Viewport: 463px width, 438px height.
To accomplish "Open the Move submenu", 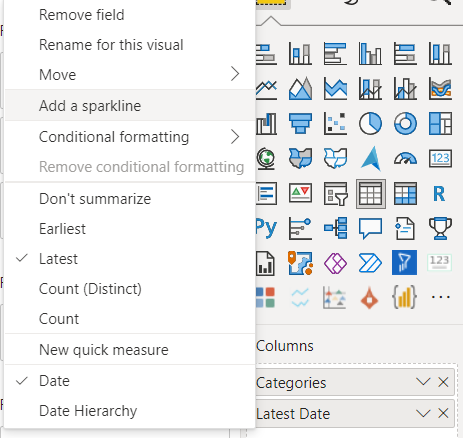I will [x=130, y=75].
